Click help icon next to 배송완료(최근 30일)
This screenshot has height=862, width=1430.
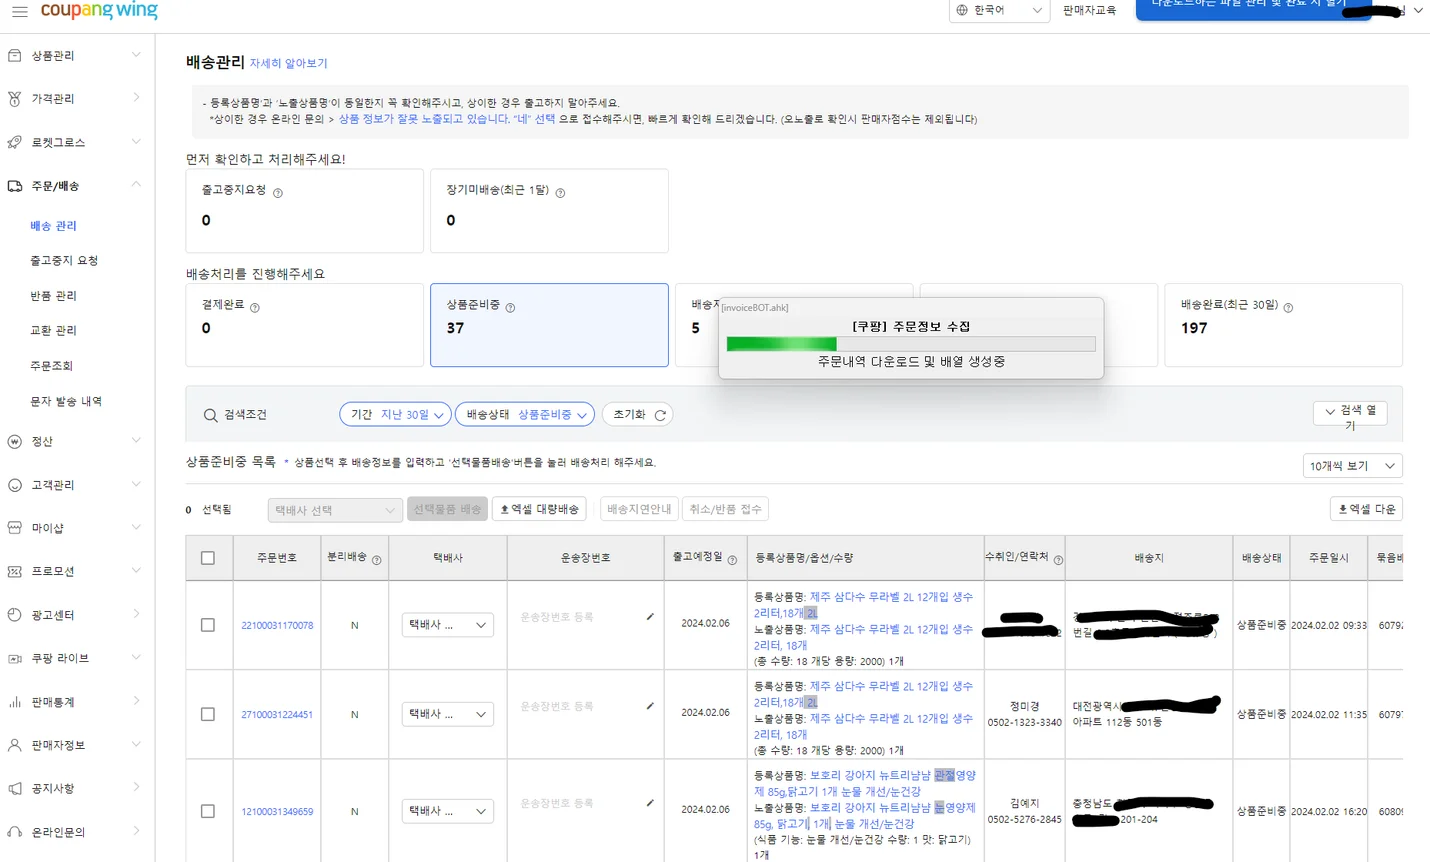[1288, 308]
